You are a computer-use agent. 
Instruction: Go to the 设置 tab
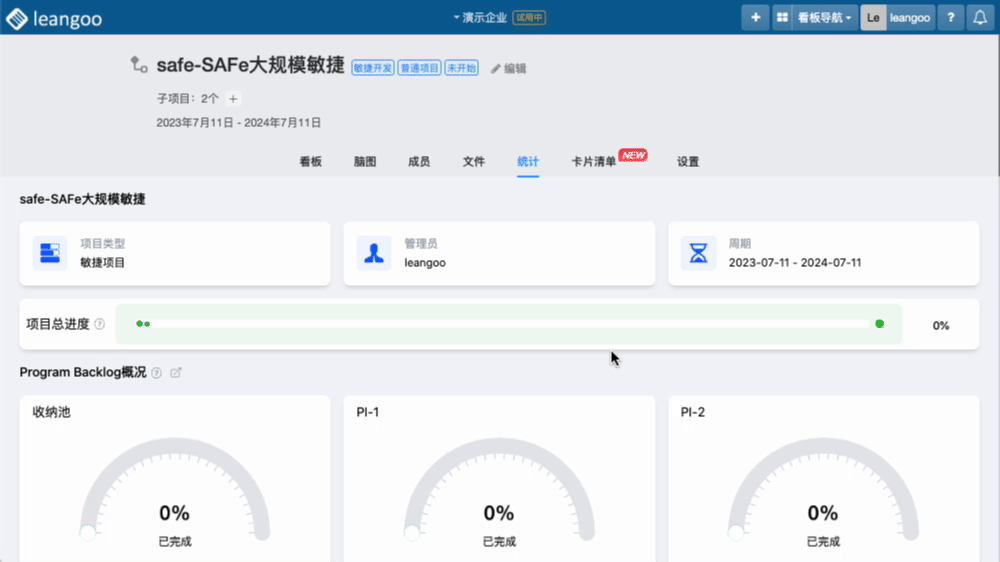click(688, 161)
